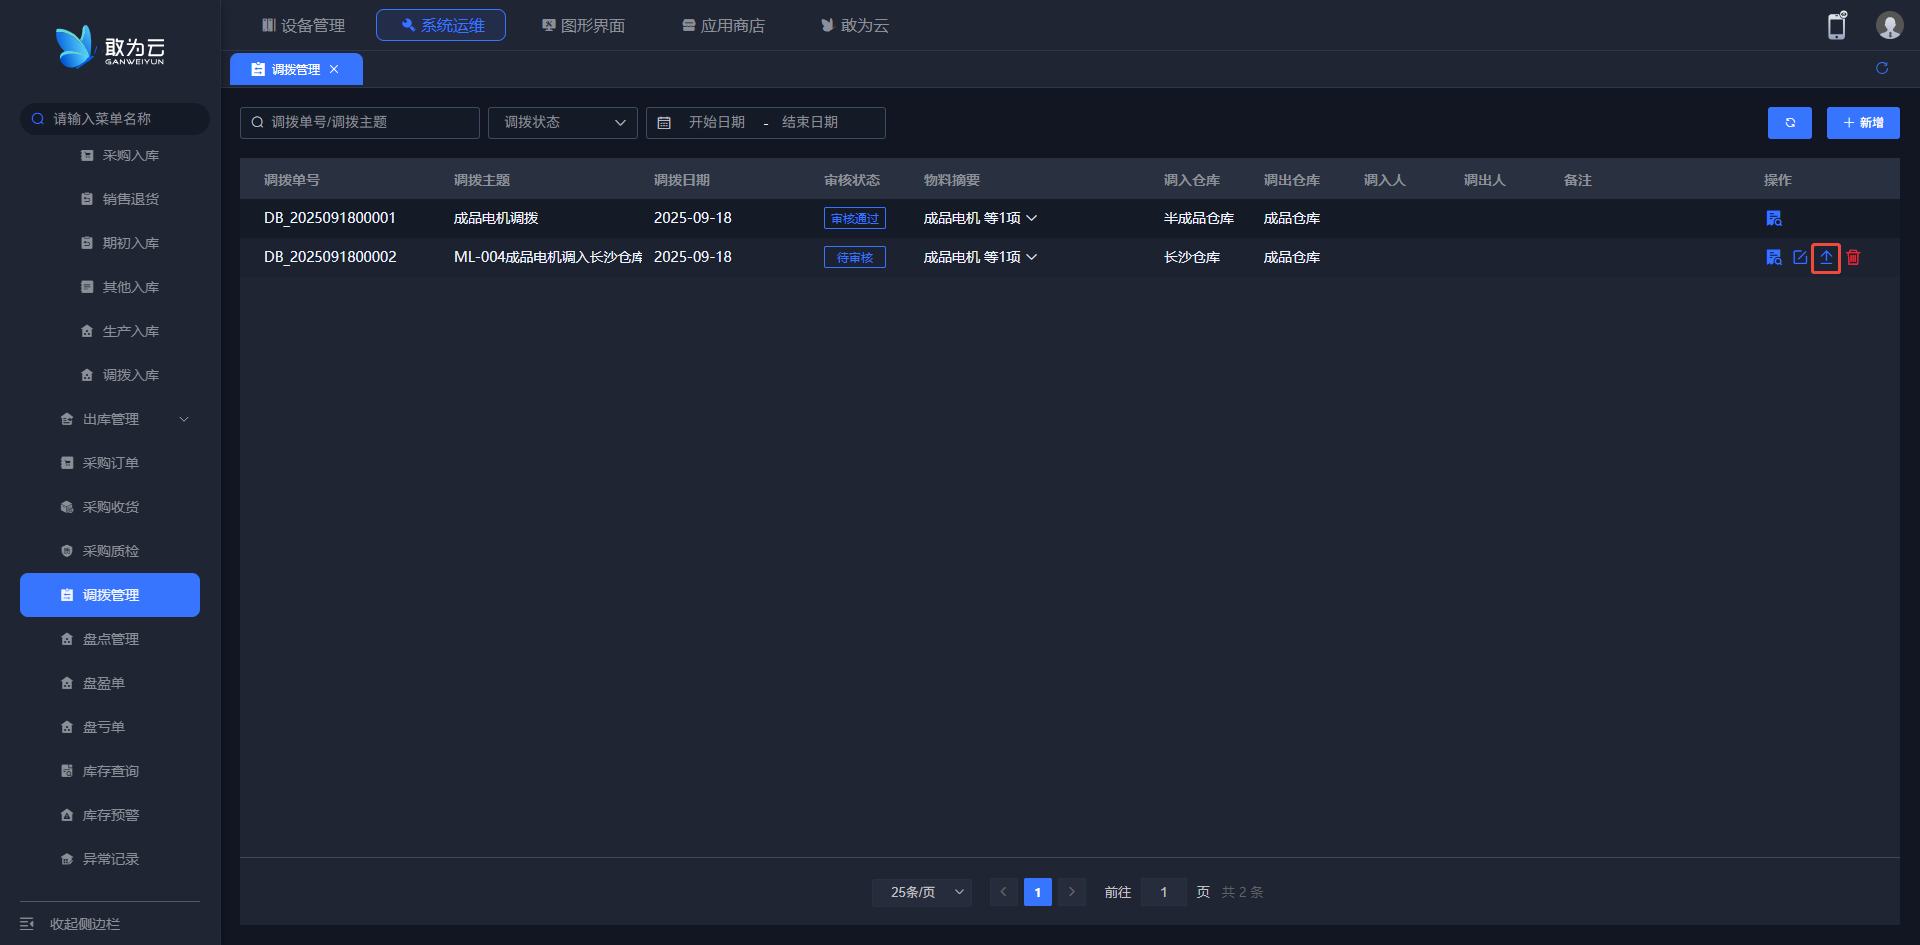Screen dimensions: 1920x945
Task: Click the 半成品仓库 warehouse cell
Action: pos(1199,218)
